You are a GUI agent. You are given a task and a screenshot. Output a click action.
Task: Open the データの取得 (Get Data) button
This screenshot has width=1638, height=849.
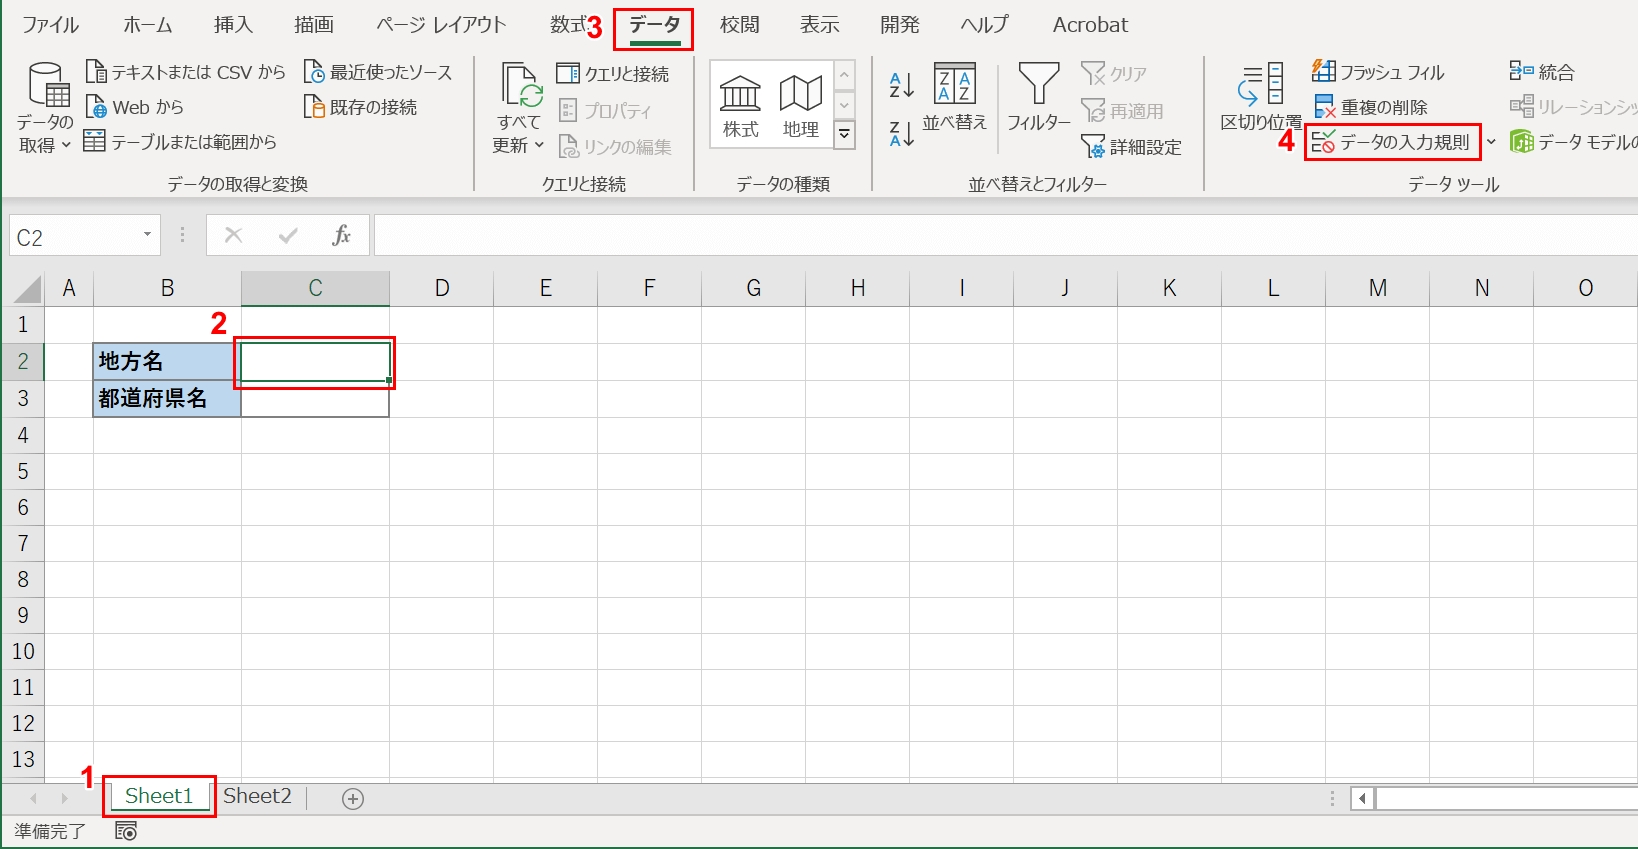45,107
